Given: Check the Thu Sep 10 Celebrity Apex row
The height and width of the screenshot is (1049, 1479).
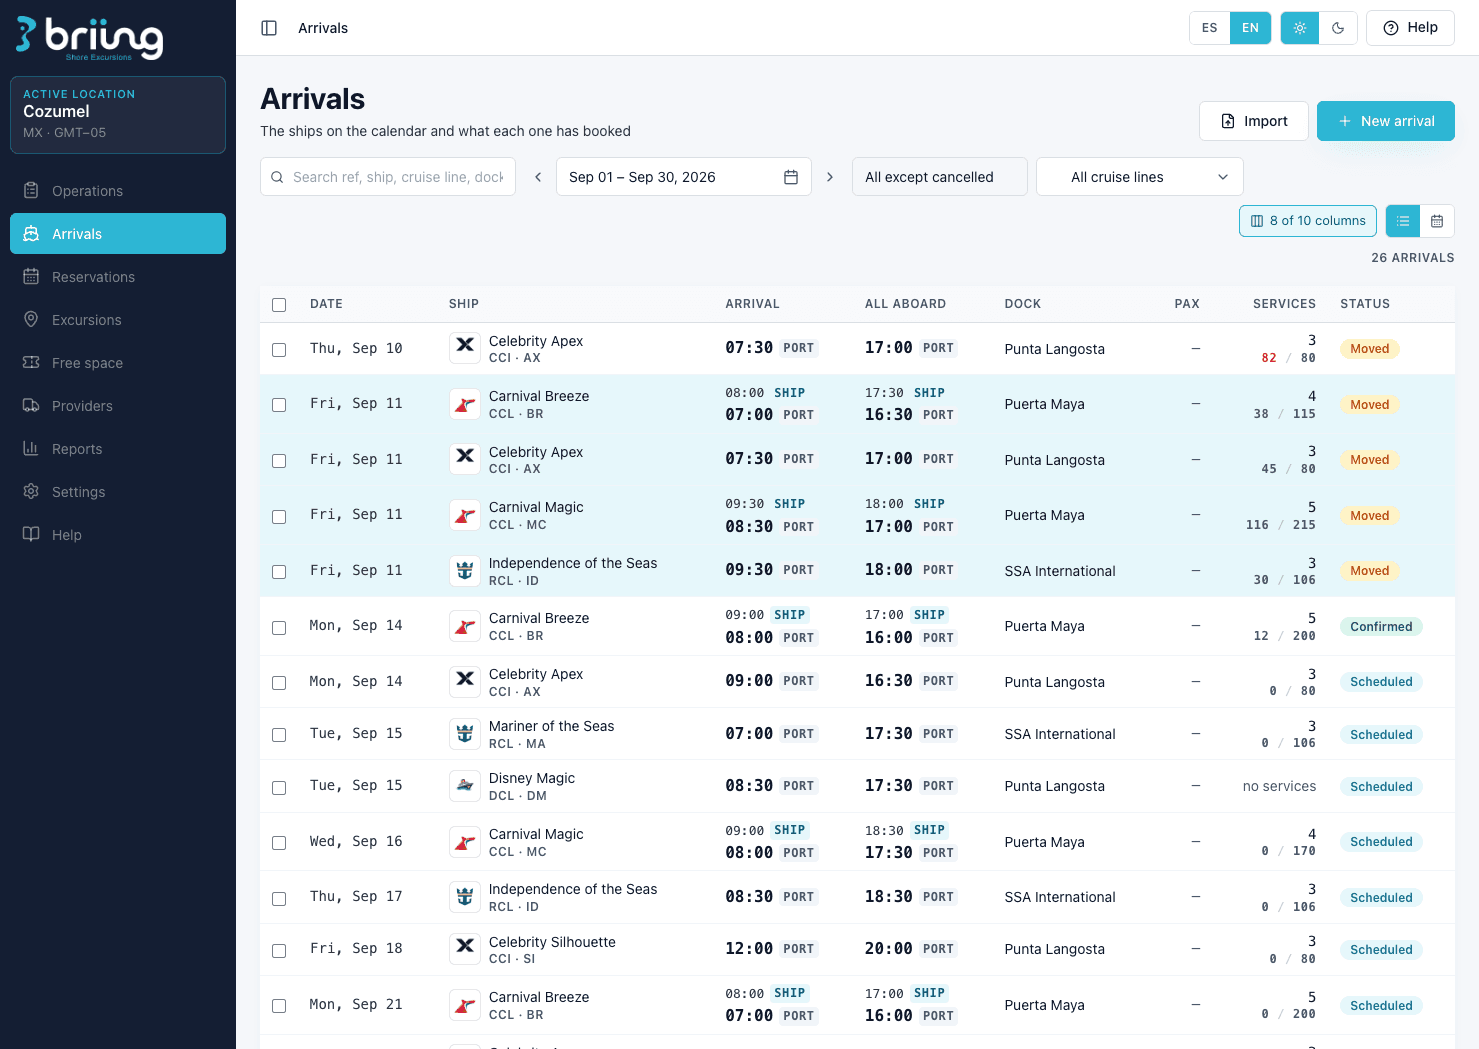Looking at the screenshot, I should [279, 350].
